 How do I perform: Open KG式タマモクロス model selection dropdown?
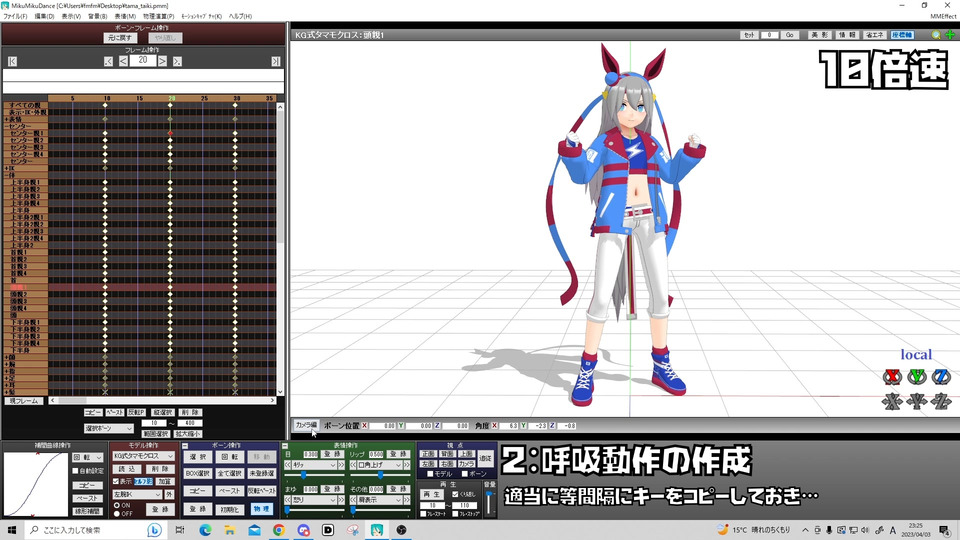[x=143, y=456]
